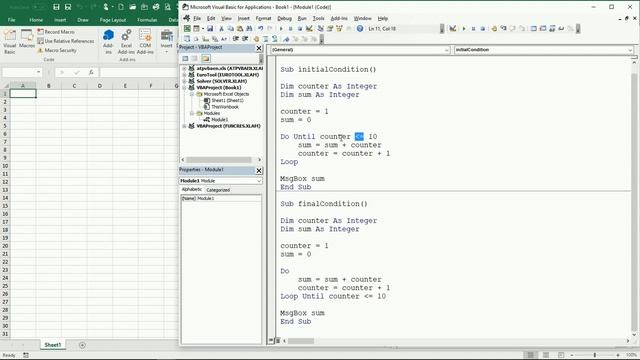Select Sheet1 (Sheet1) in project tree
Viewport: 640px width, 360px height.
[x=227, y=100]
